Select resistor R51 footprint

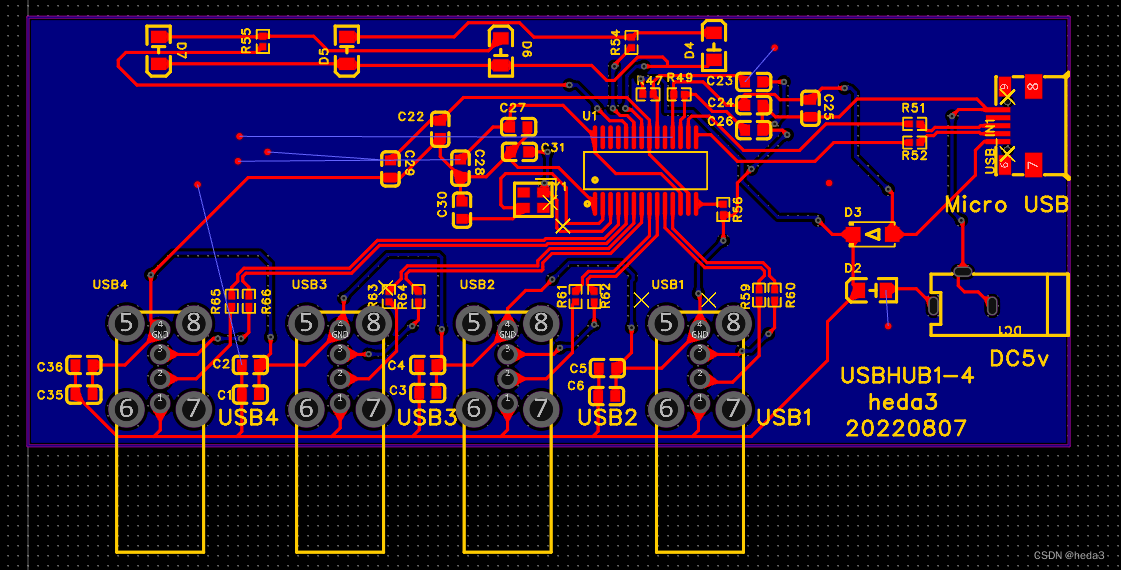(914, 125)
